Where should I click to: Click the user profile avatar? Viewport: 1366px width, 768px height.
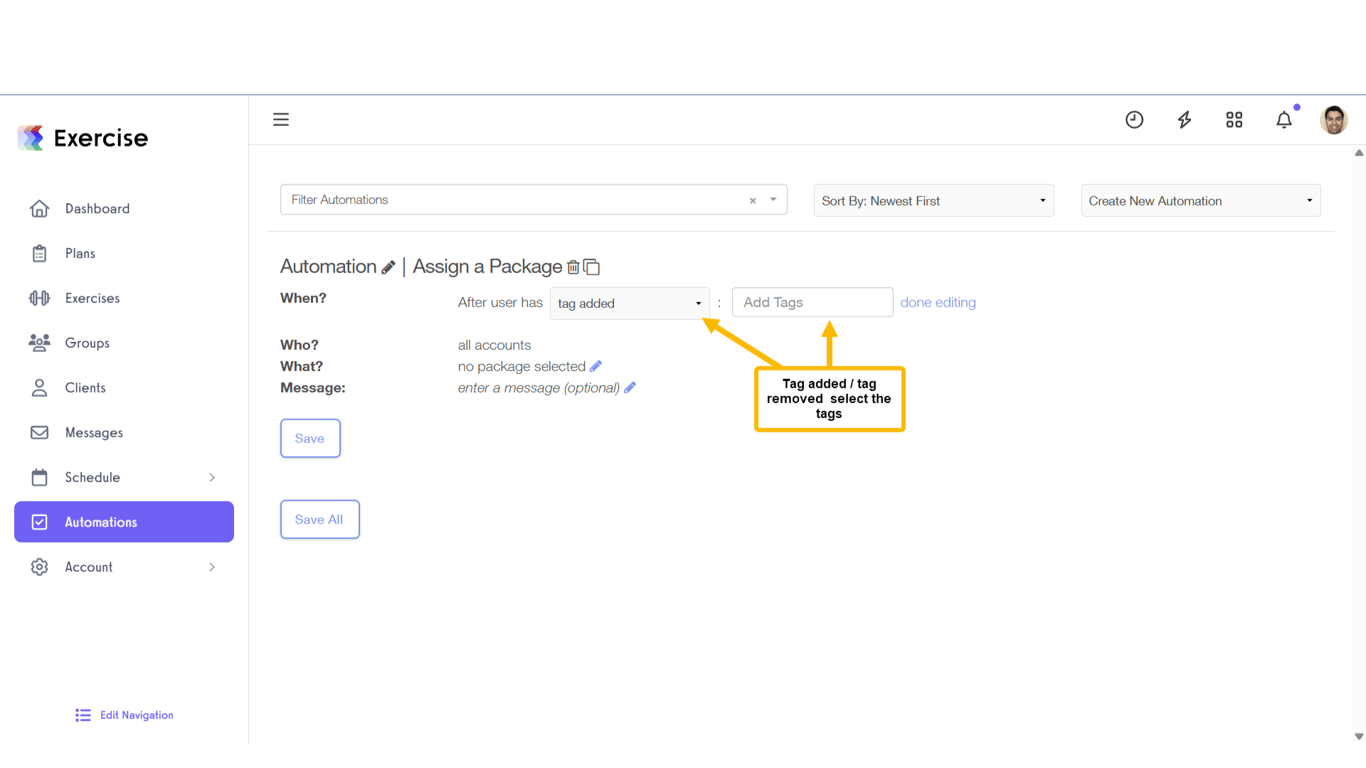[x=1333, y=120]
